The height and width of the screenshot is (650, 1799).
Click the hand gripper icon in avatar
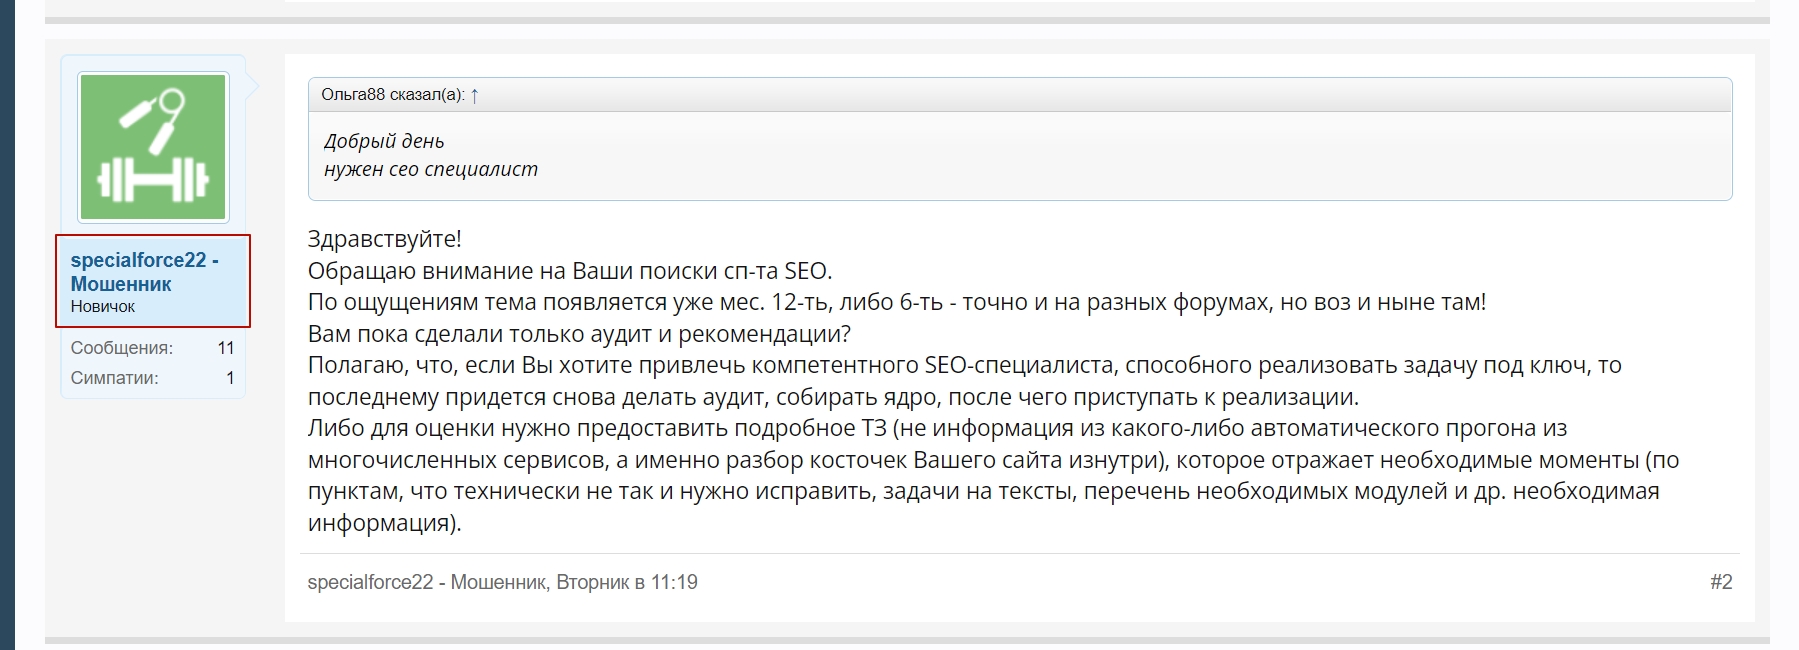coord(155,117)
